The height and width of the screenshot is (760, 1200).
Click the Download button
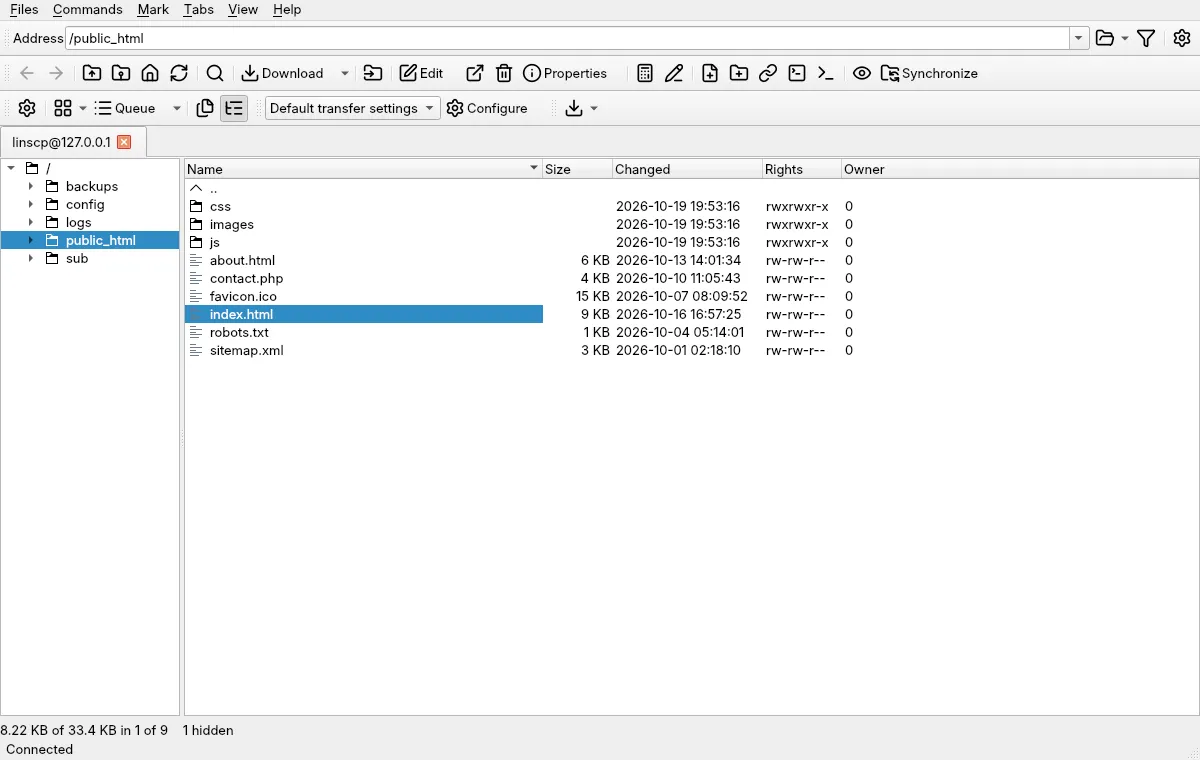(283, 73)
